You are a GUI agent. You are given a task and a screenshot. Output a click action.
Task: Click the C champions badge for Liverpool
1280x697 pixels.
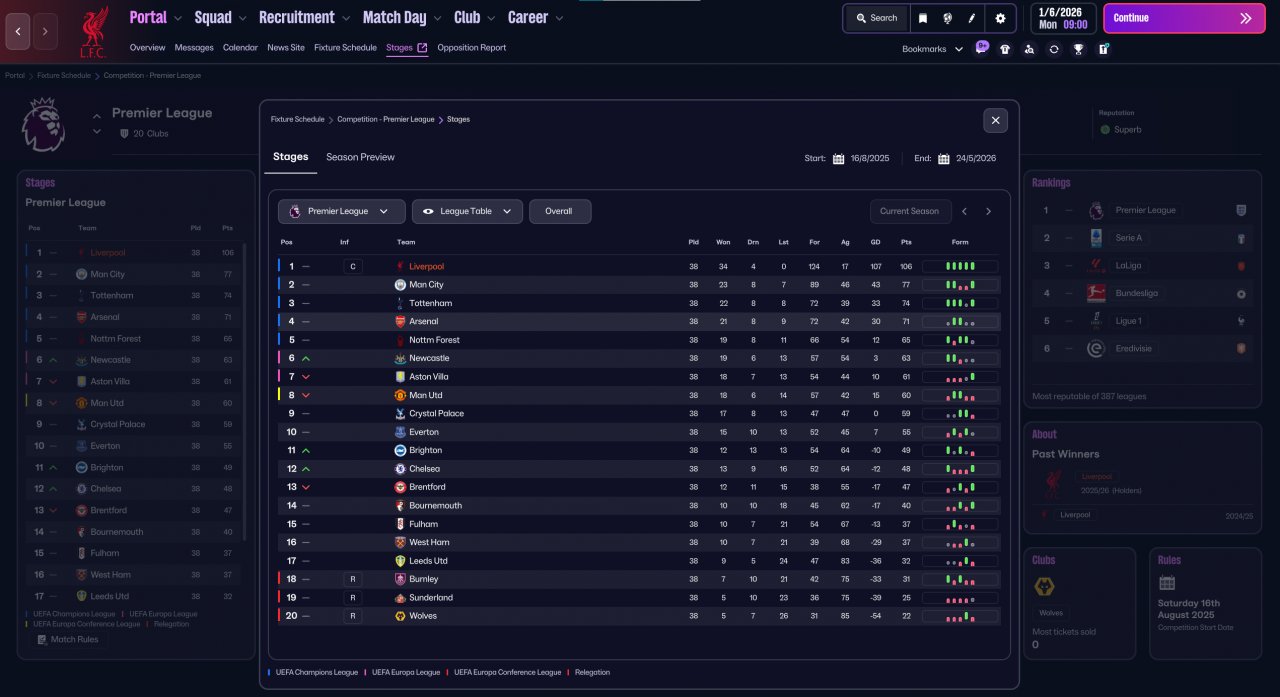coord(351,267)
